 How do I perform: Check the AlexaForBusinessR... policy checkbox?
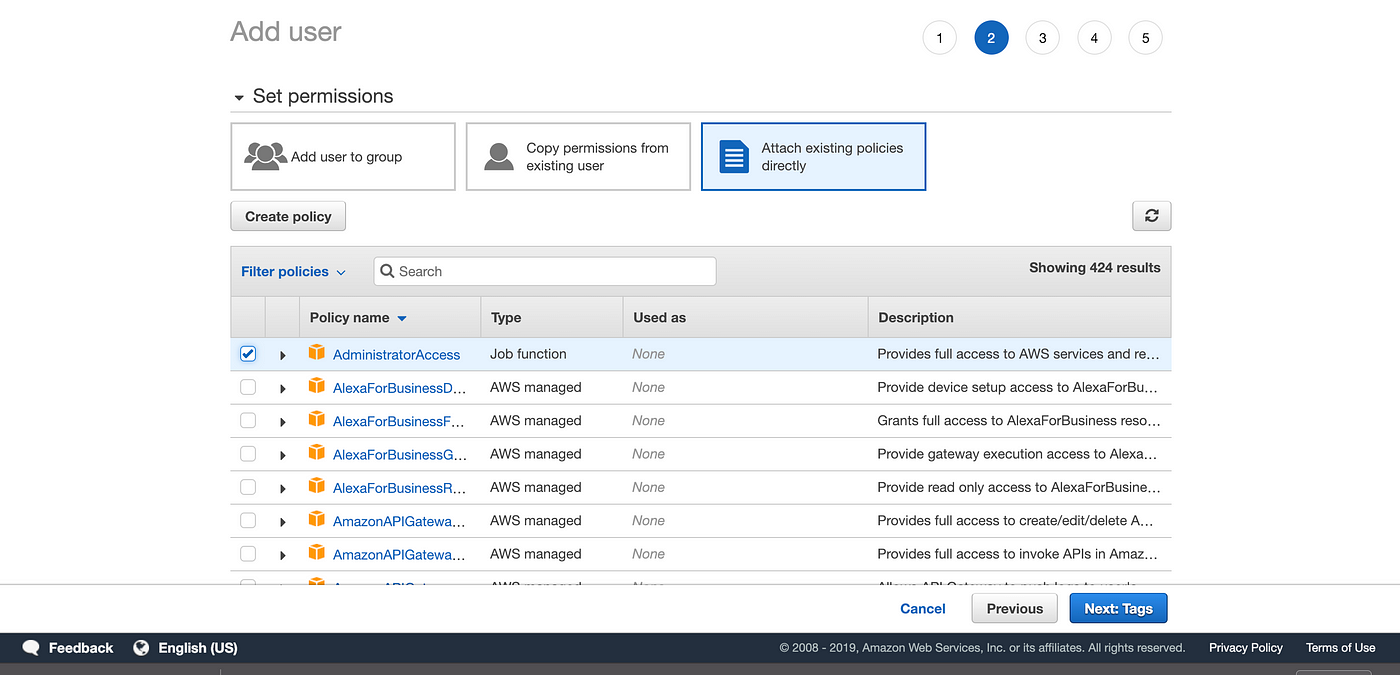point(248,487)
